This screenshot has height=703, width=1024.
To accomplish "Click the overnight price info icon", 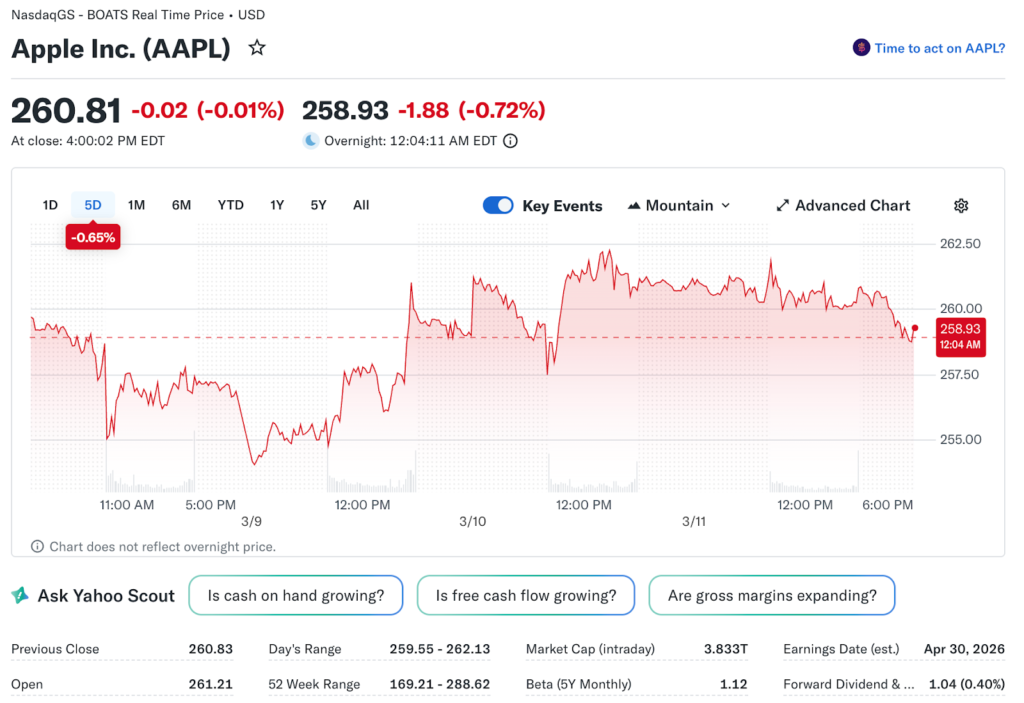I will [x=510, y=141].
